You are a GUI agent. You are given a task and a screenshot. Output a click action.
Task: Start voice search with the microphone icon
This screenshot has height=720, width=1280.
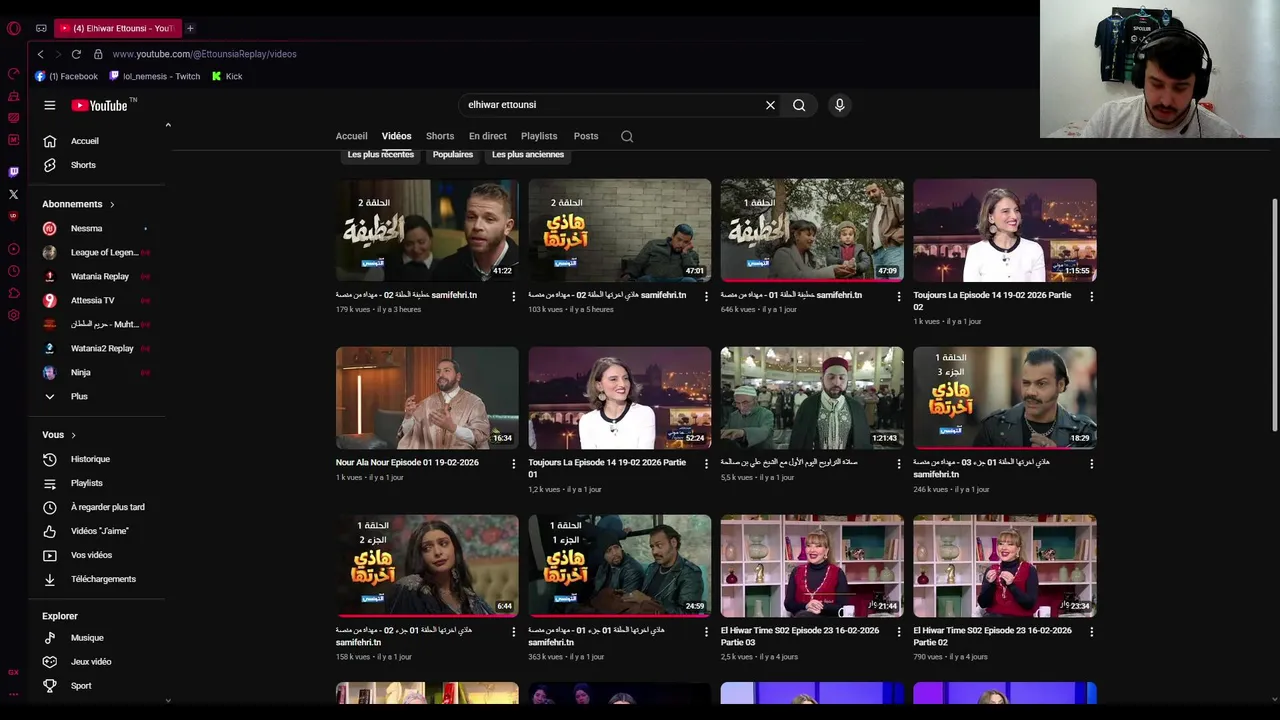click(x=839, y=105)
